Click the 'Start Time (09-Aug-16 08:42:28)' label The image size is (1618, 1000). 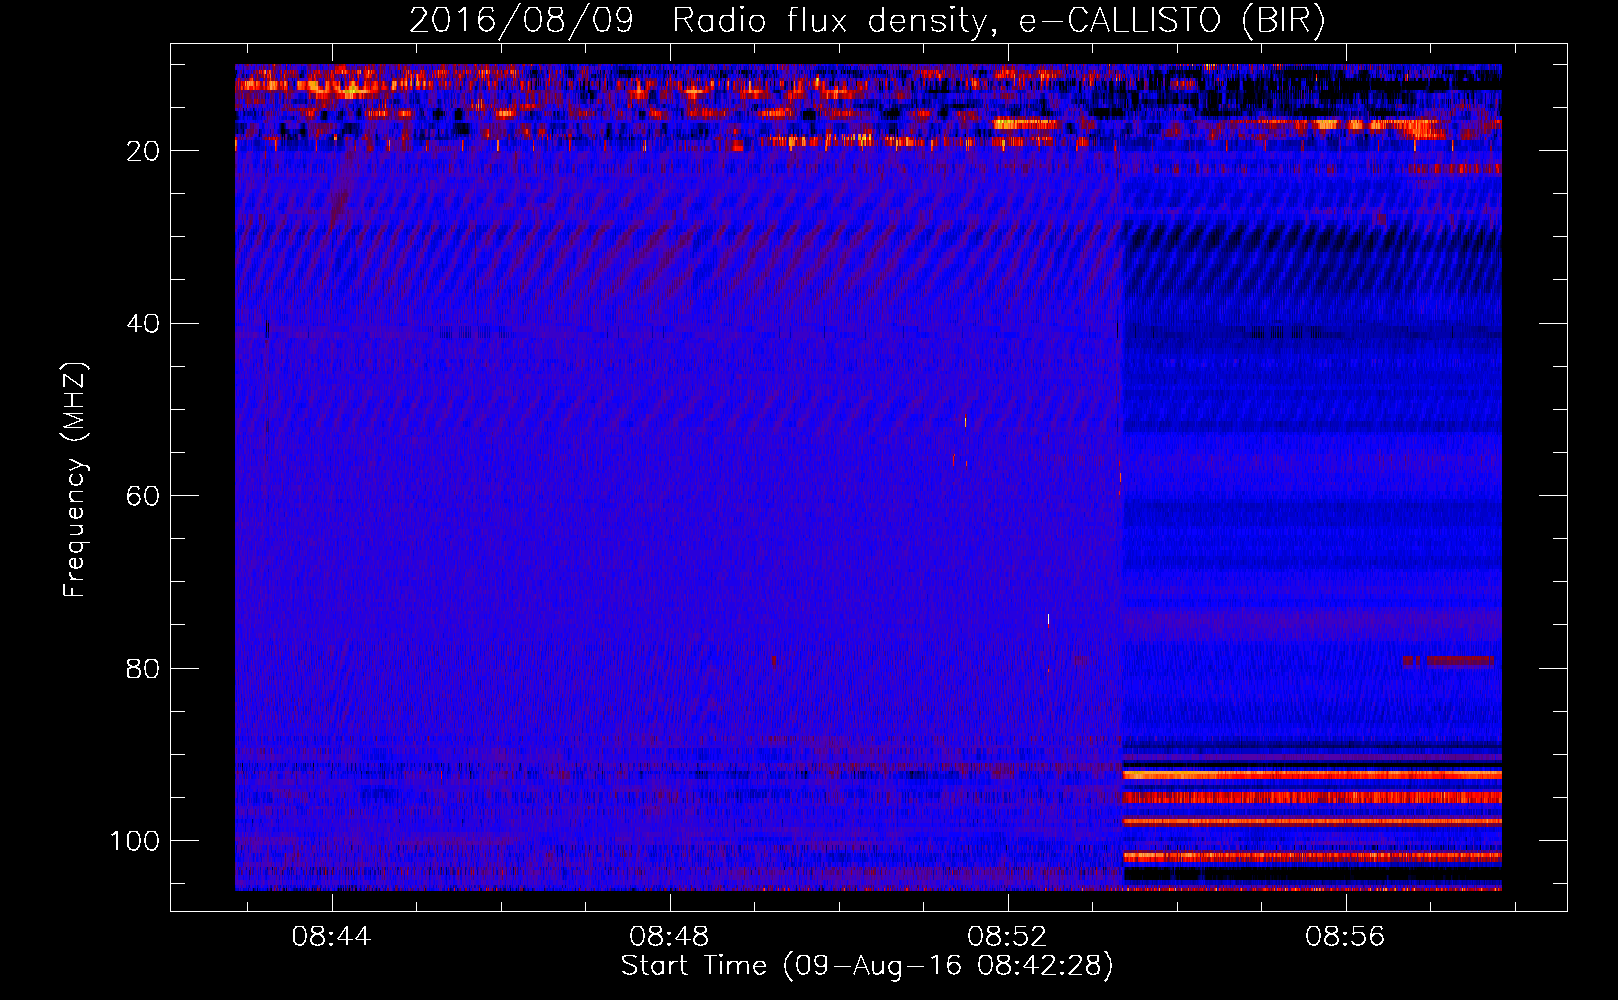coord(867,966)
